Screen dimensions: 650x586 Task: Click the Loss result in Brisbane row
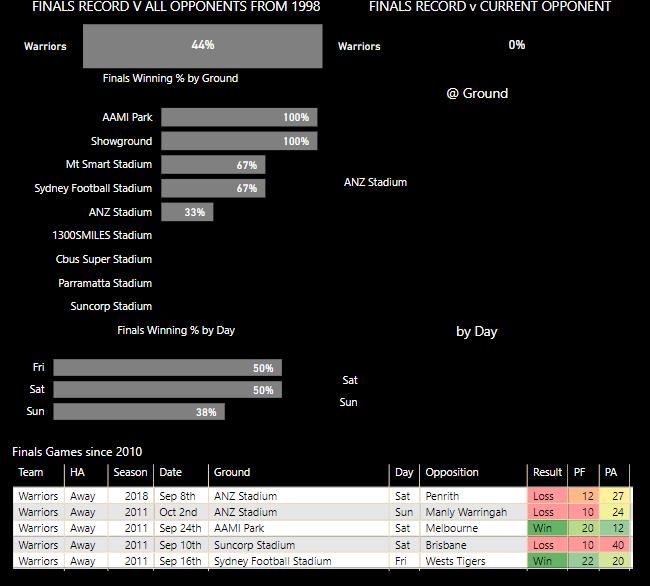coord(547,545)
